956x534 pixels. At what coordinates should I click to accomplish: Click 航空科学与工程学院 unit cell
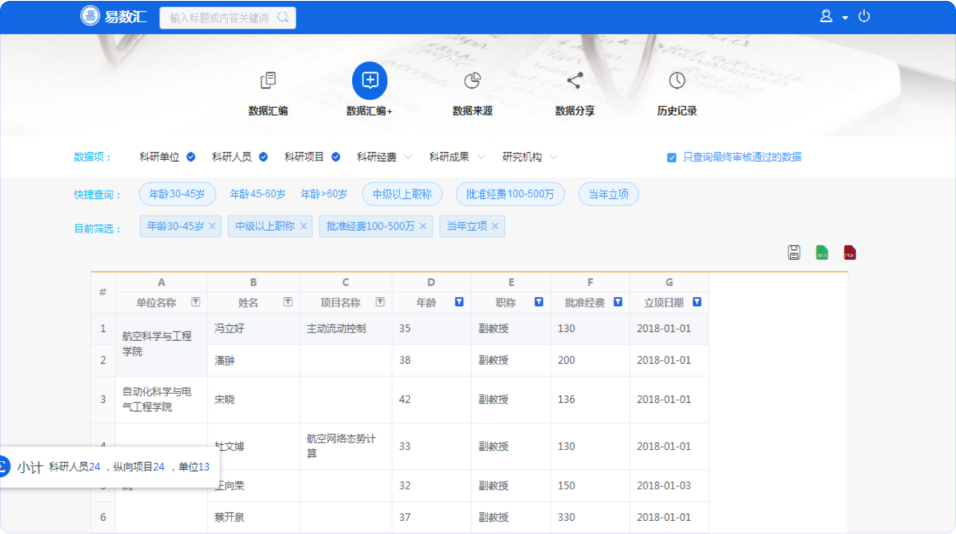(x=162, y=344)
